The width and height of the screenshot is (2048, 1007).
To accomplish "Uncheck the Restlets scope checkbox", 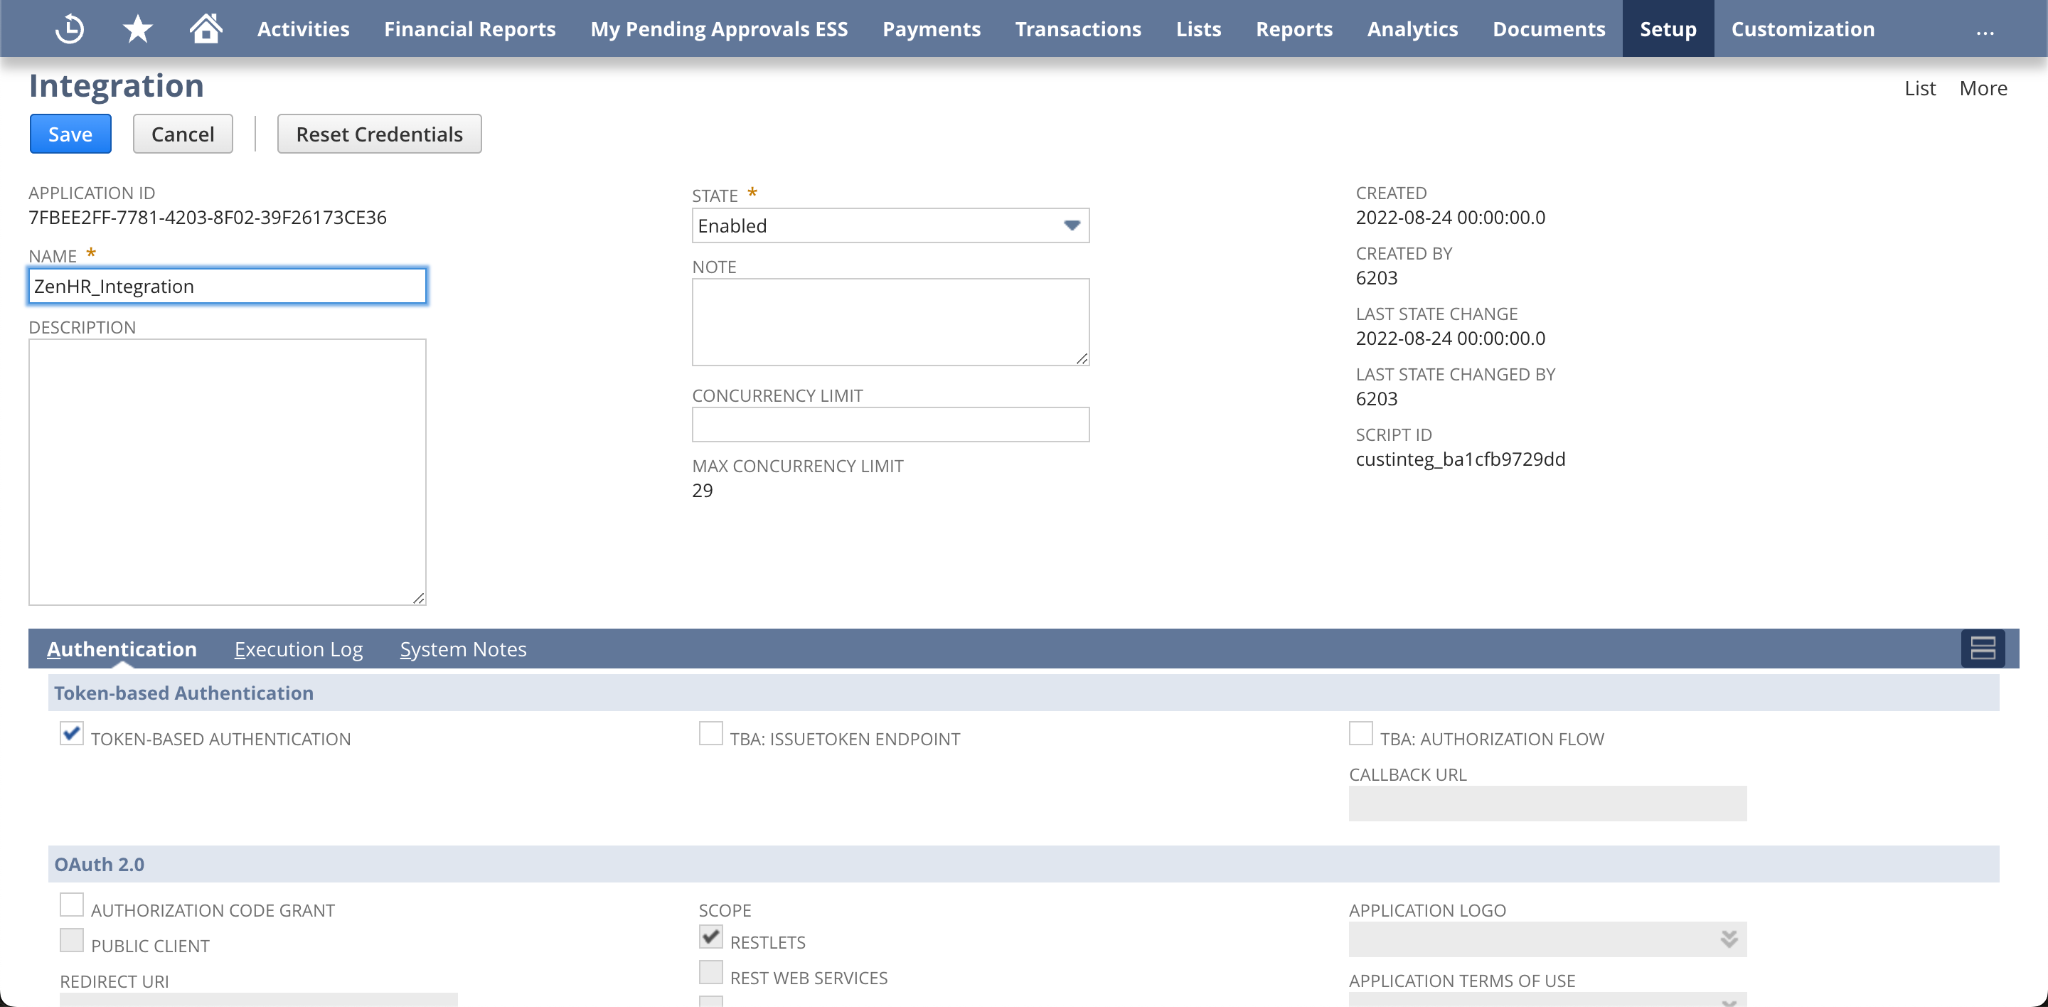I will (710, 936).
